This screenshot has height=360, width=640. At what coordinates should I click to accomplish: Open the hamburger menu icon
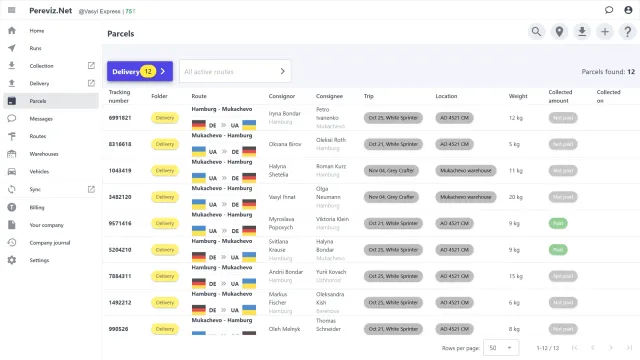tap(11, 10)
